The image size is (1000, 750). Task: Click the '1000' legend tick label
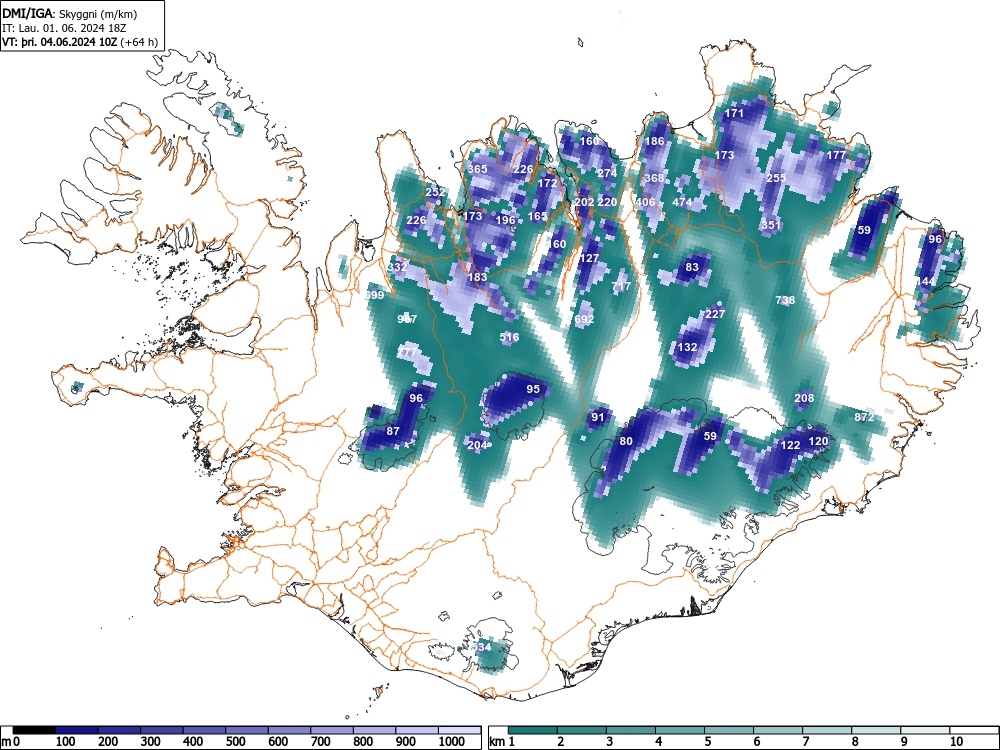tap(452, 742)
